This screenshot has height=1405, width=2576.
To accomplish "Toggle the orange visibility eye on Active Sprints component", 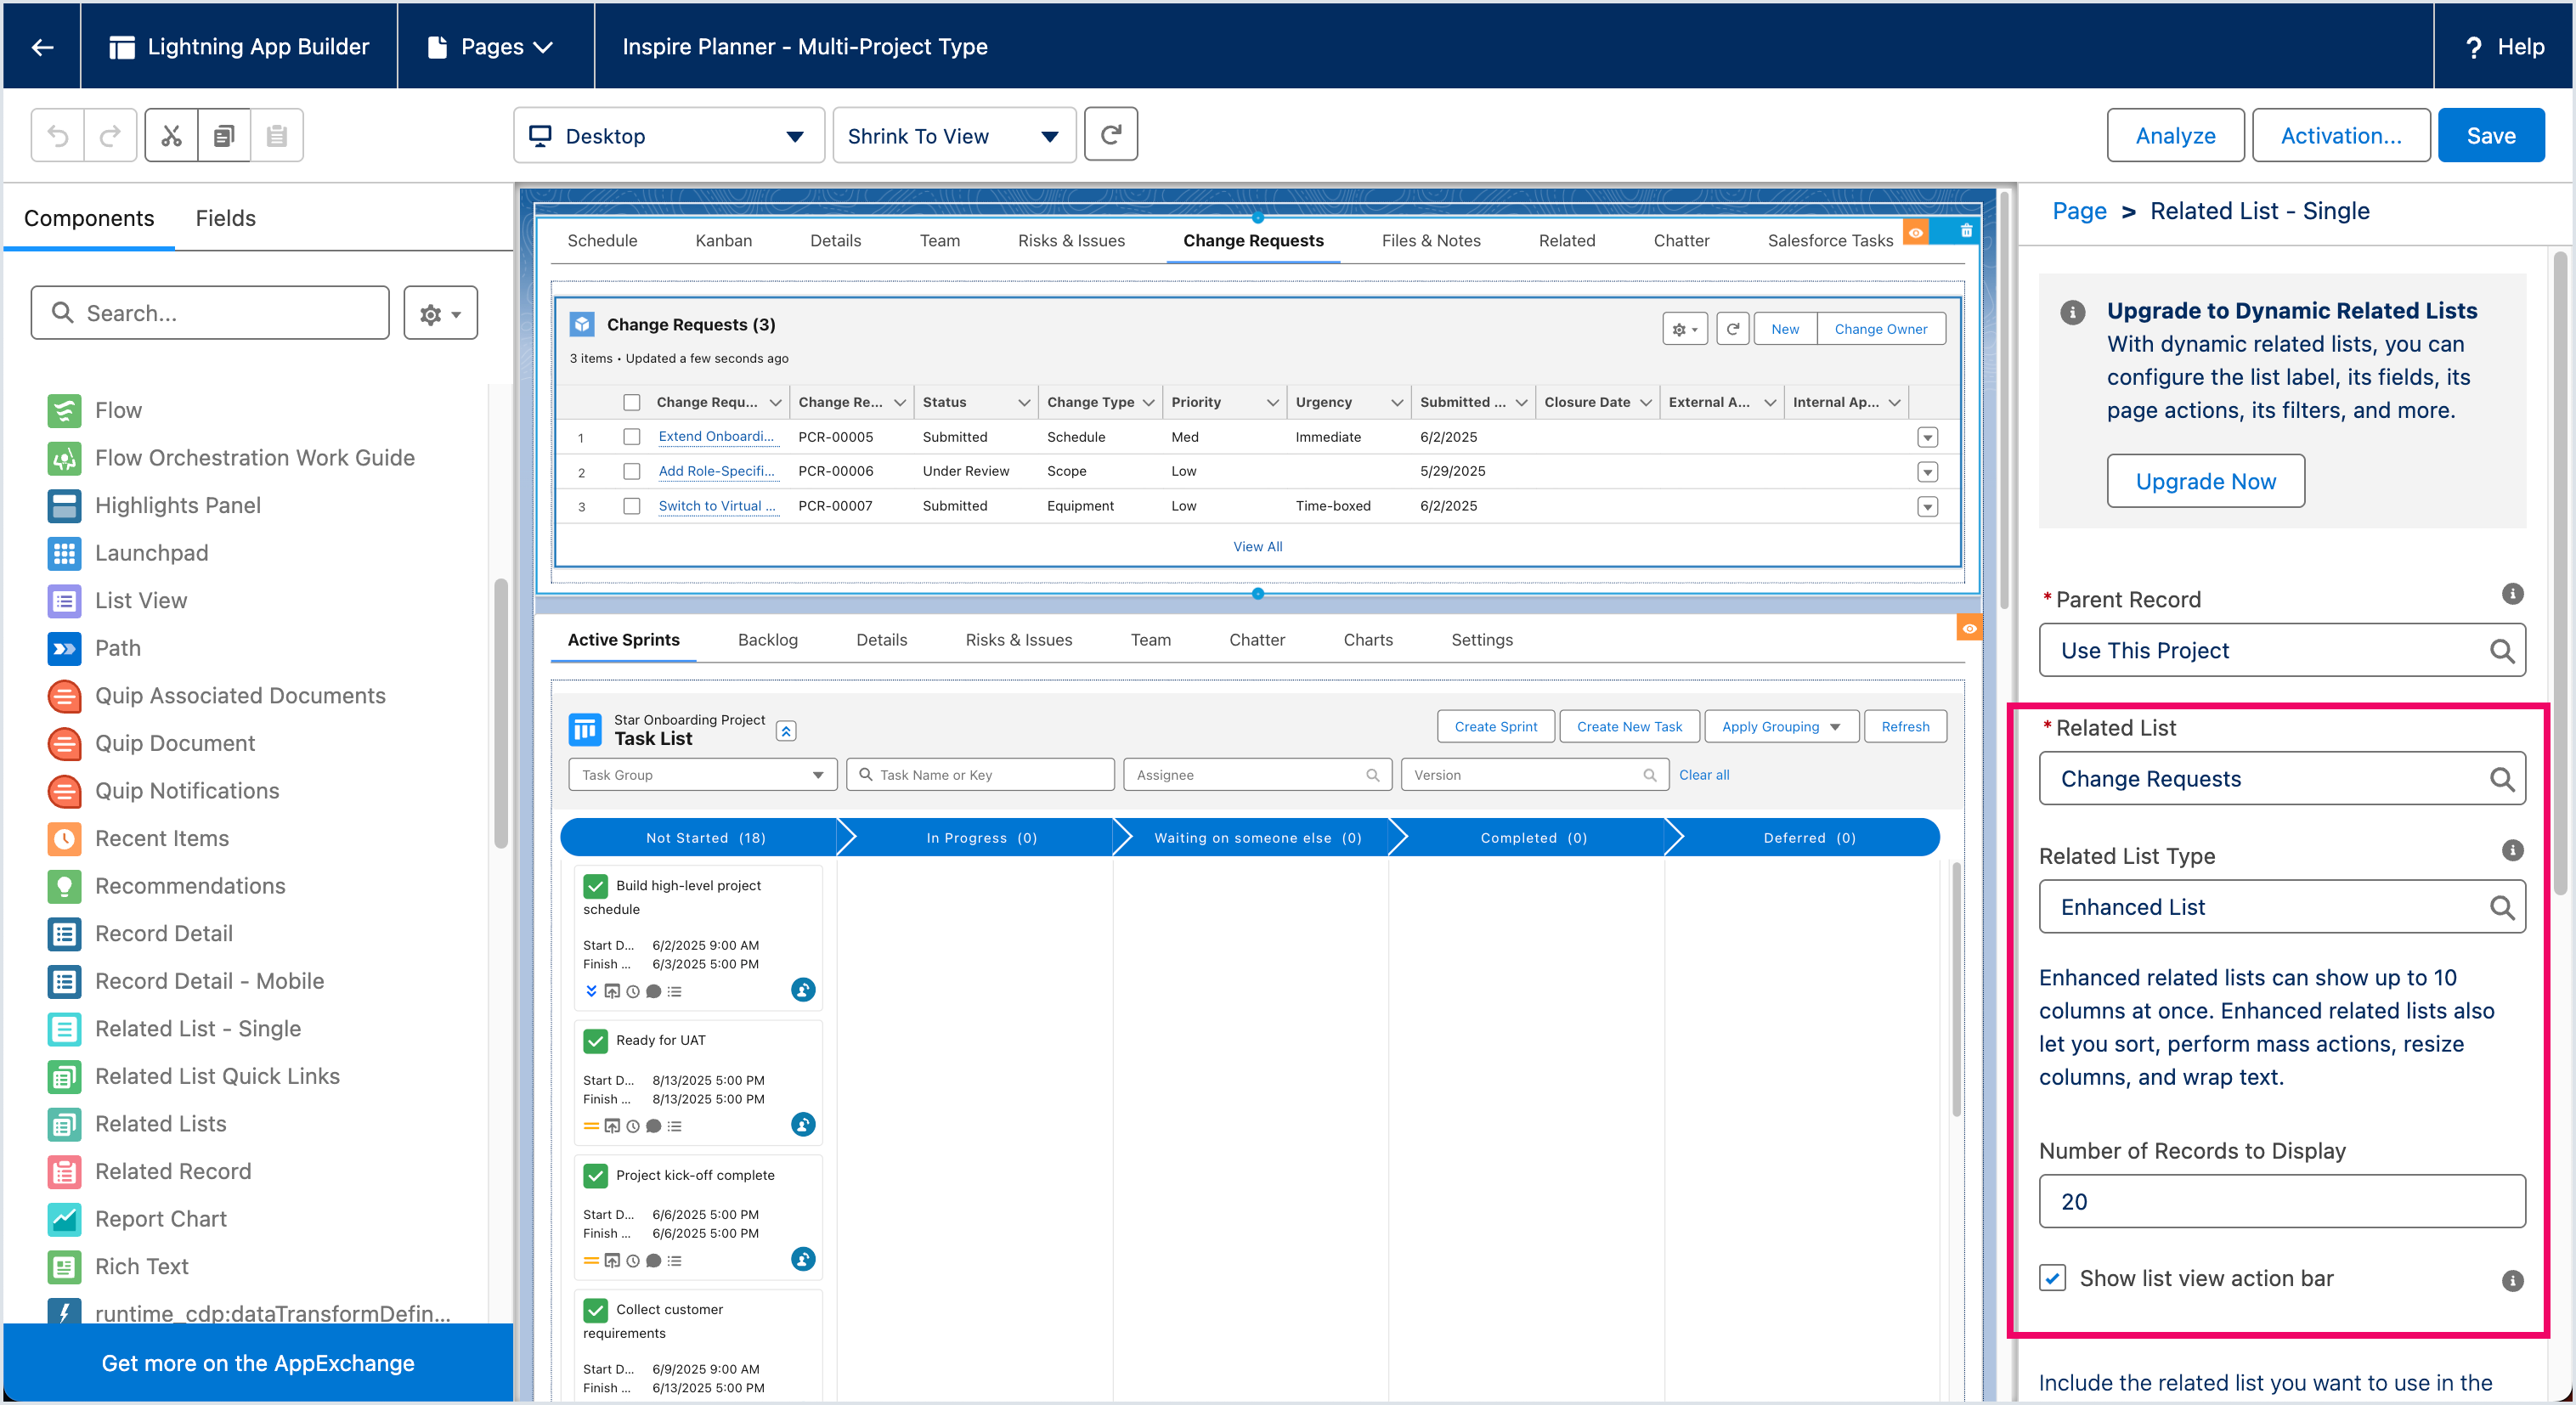I will point(1969,629).
